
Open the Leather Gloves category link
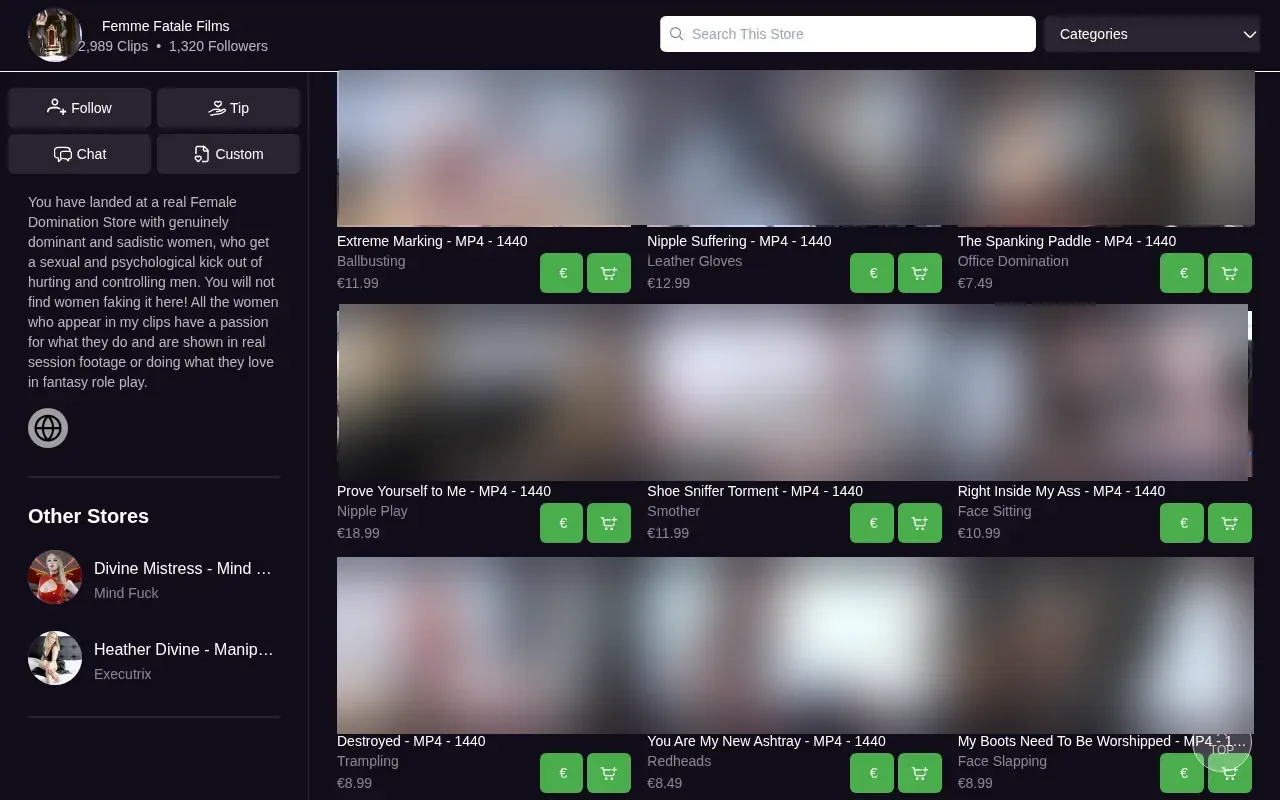tap(695, 261)
